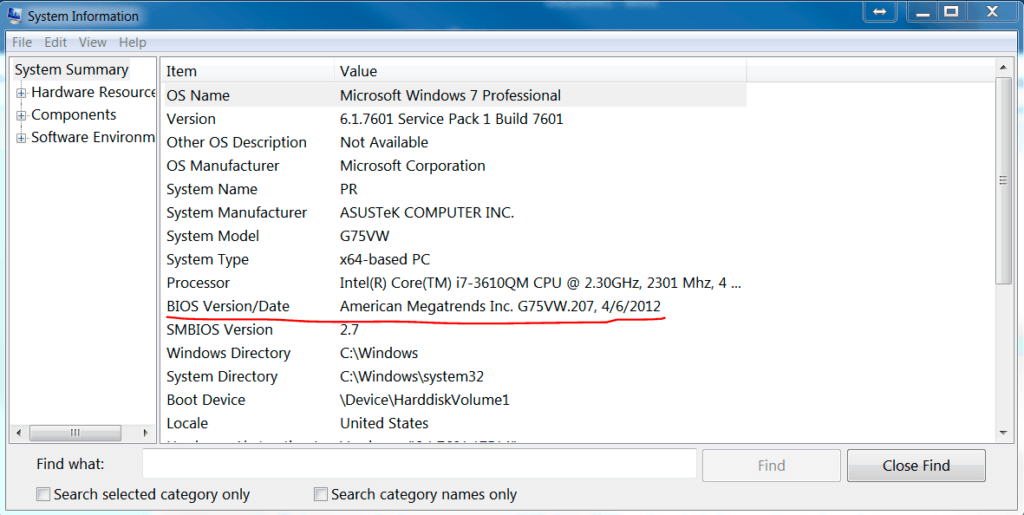Open the Edit menu
The image size is (1024, 515).
(56, 42)
